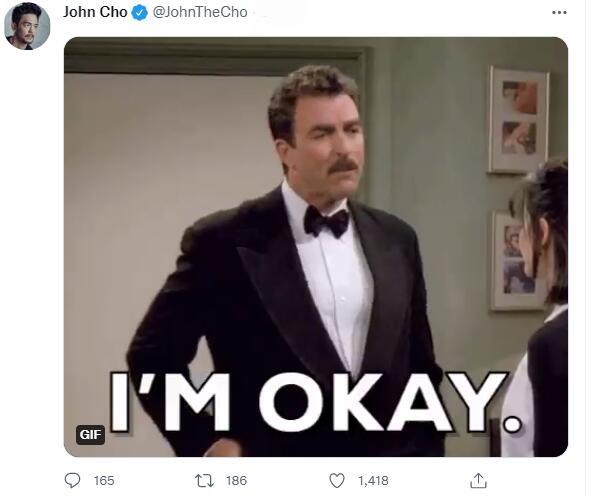This screenshot has width=592, height=496.
Task: Click the "I'M OKAY." caption text
Action: pos(315,402)
